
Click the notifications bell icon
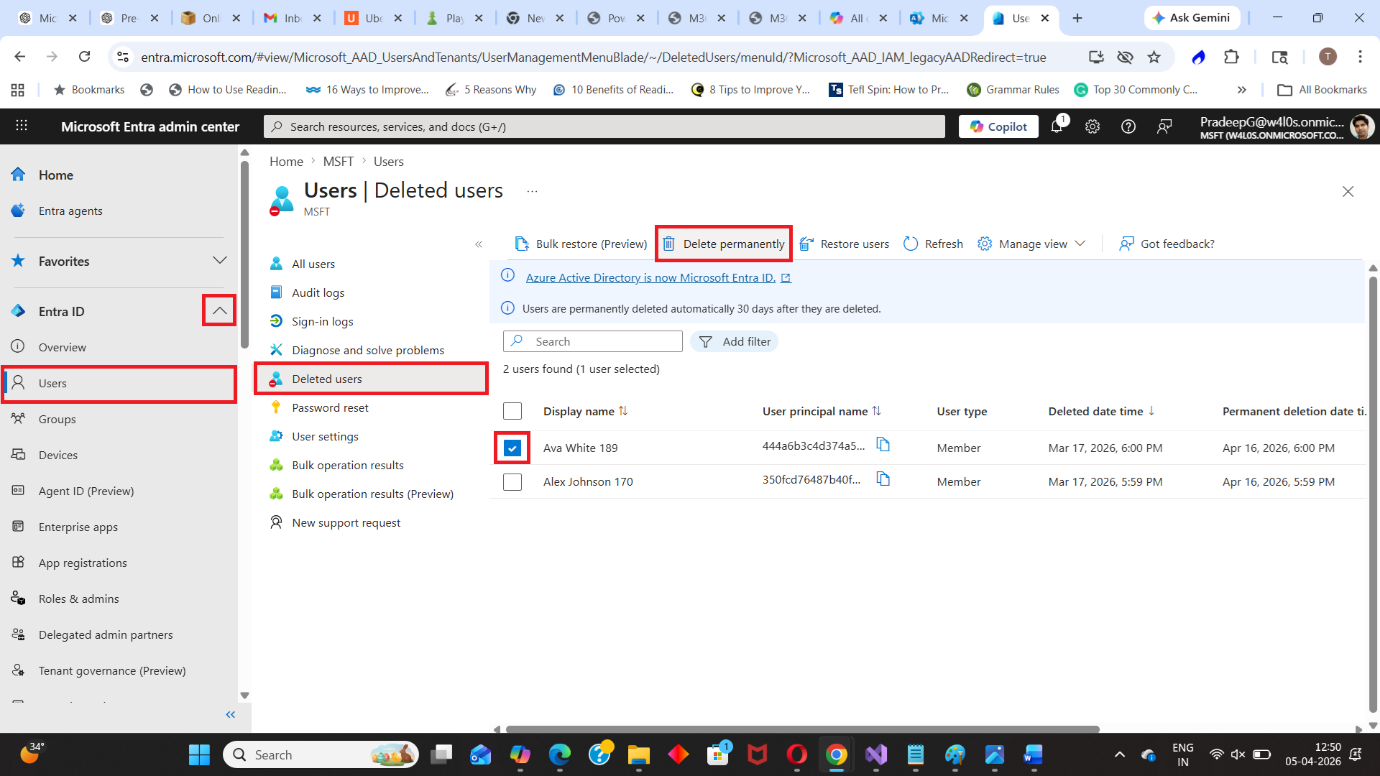pyautogui.click(x=1057, y=127)
